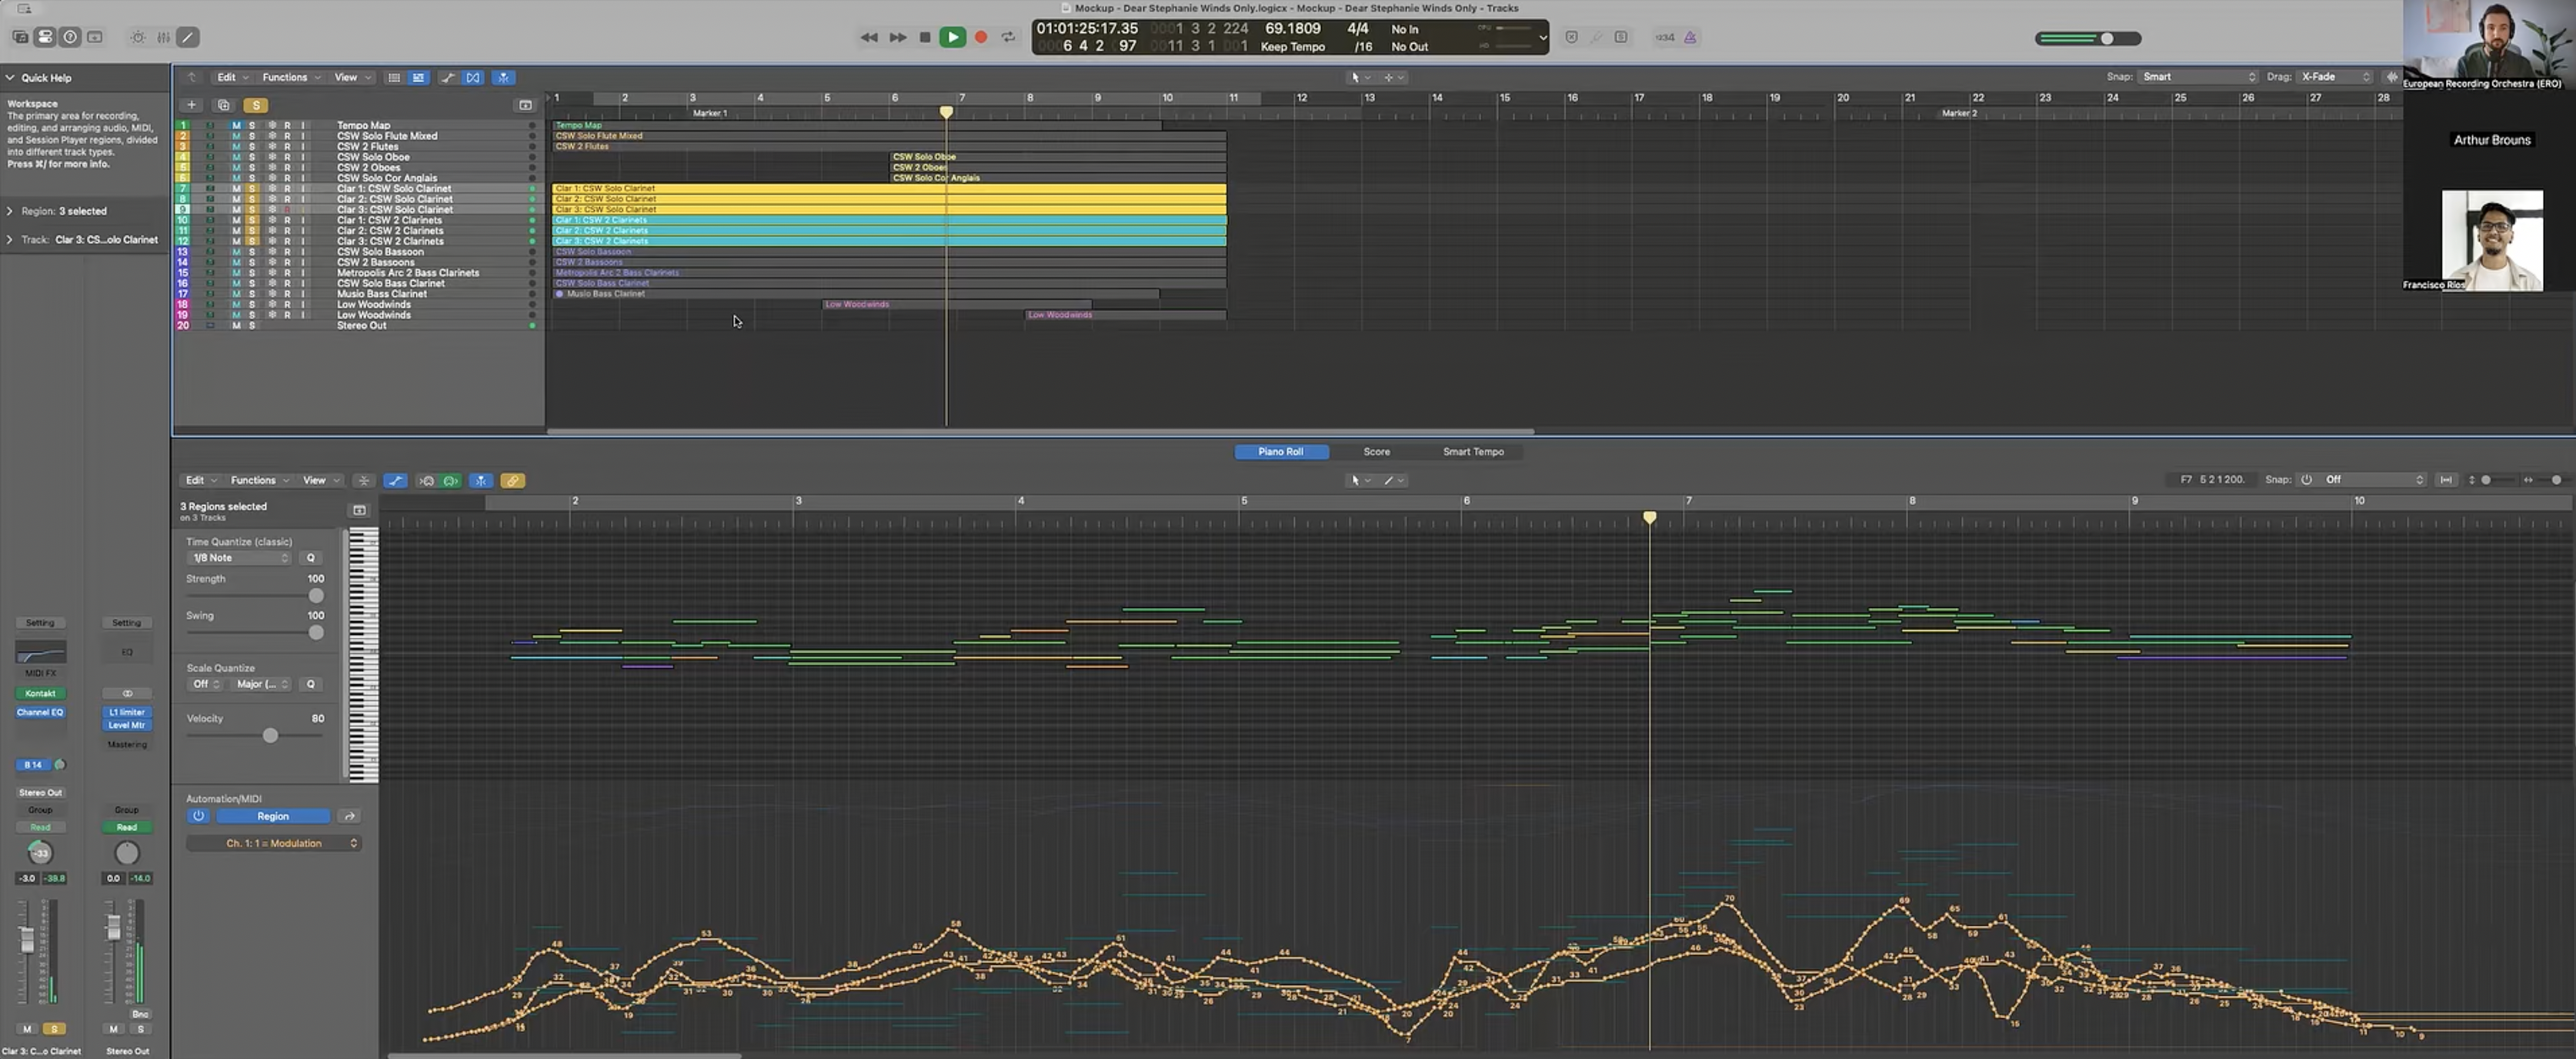The width and height of the screenshot is (2576, 1059).
Task: Click Marker 2 in the ruler
Action: tap(1959, 113)
